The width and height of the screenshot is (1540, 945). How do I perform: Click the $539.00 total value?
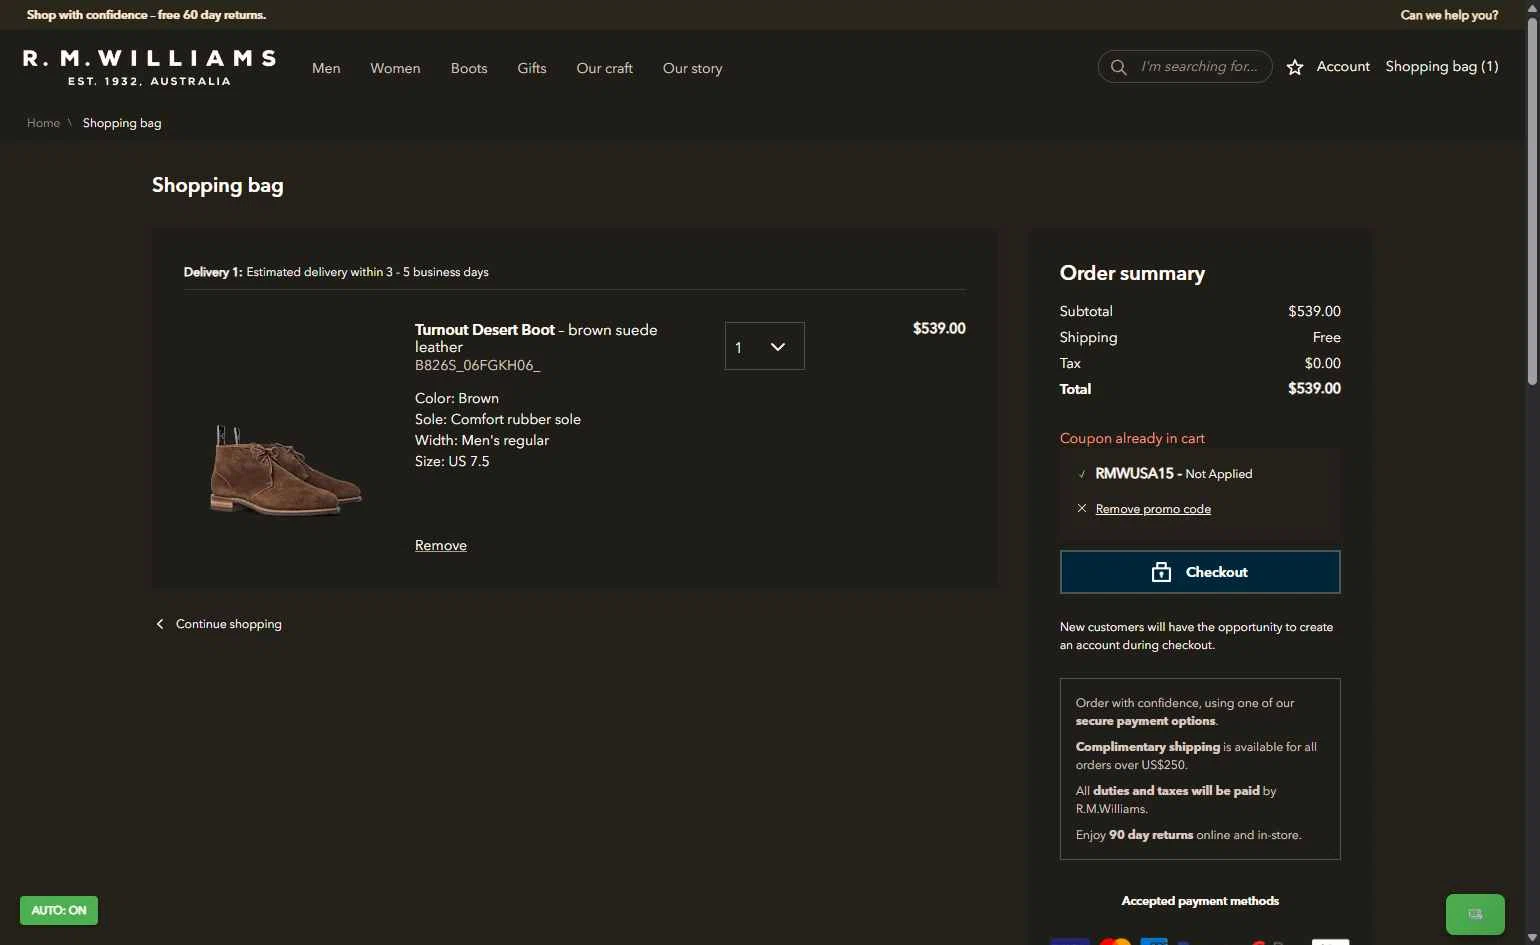click(1314, 389)
